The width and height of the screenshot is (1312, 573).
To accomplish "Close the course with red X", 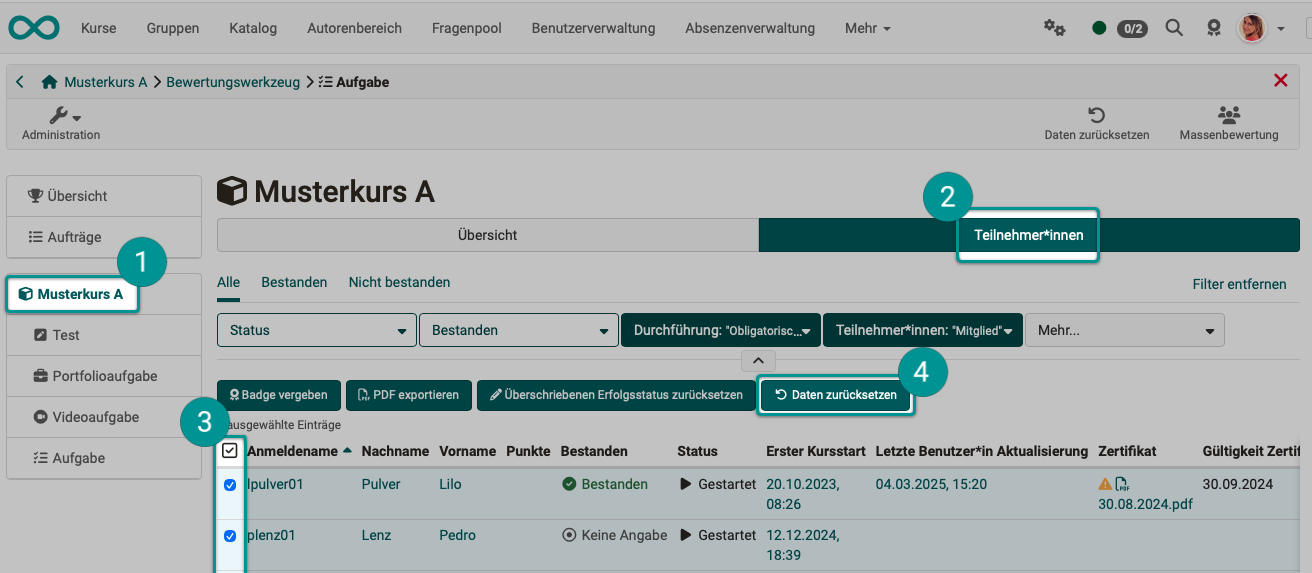I will (x=1280, y=81).
